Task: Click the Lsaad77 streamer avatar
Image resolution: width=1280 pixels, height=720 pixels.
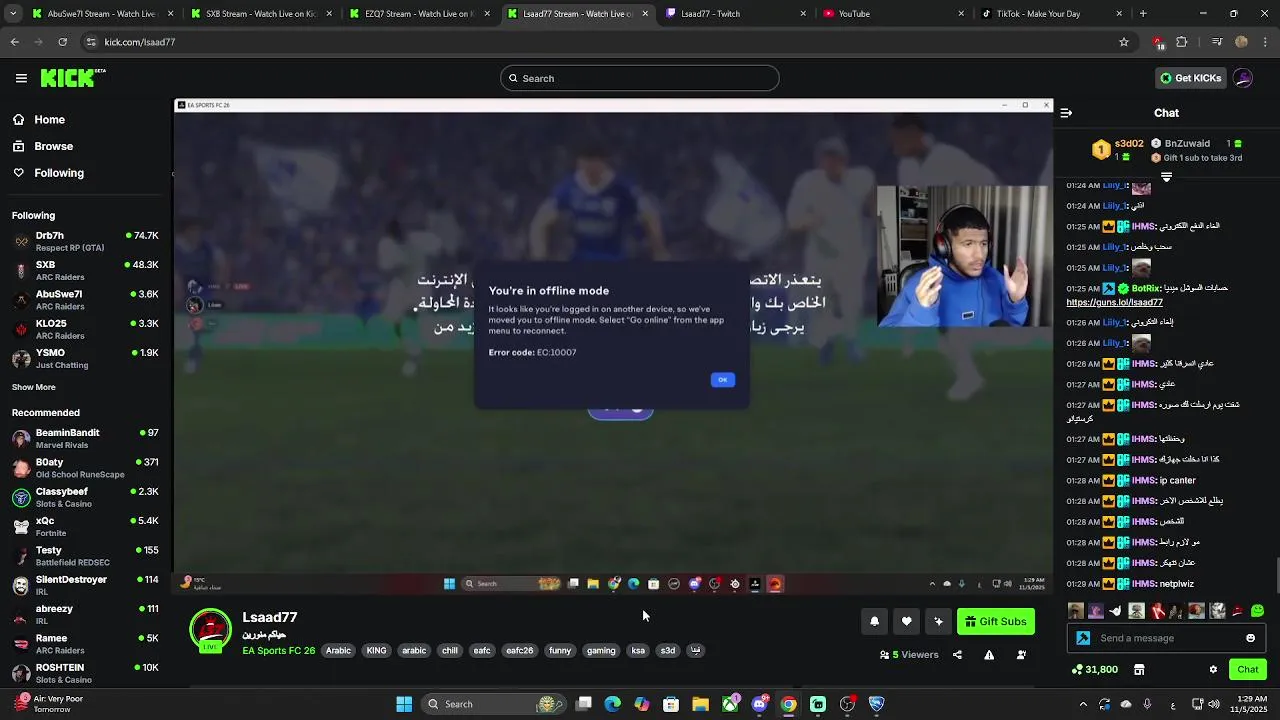Action: (x=210, y=630)
